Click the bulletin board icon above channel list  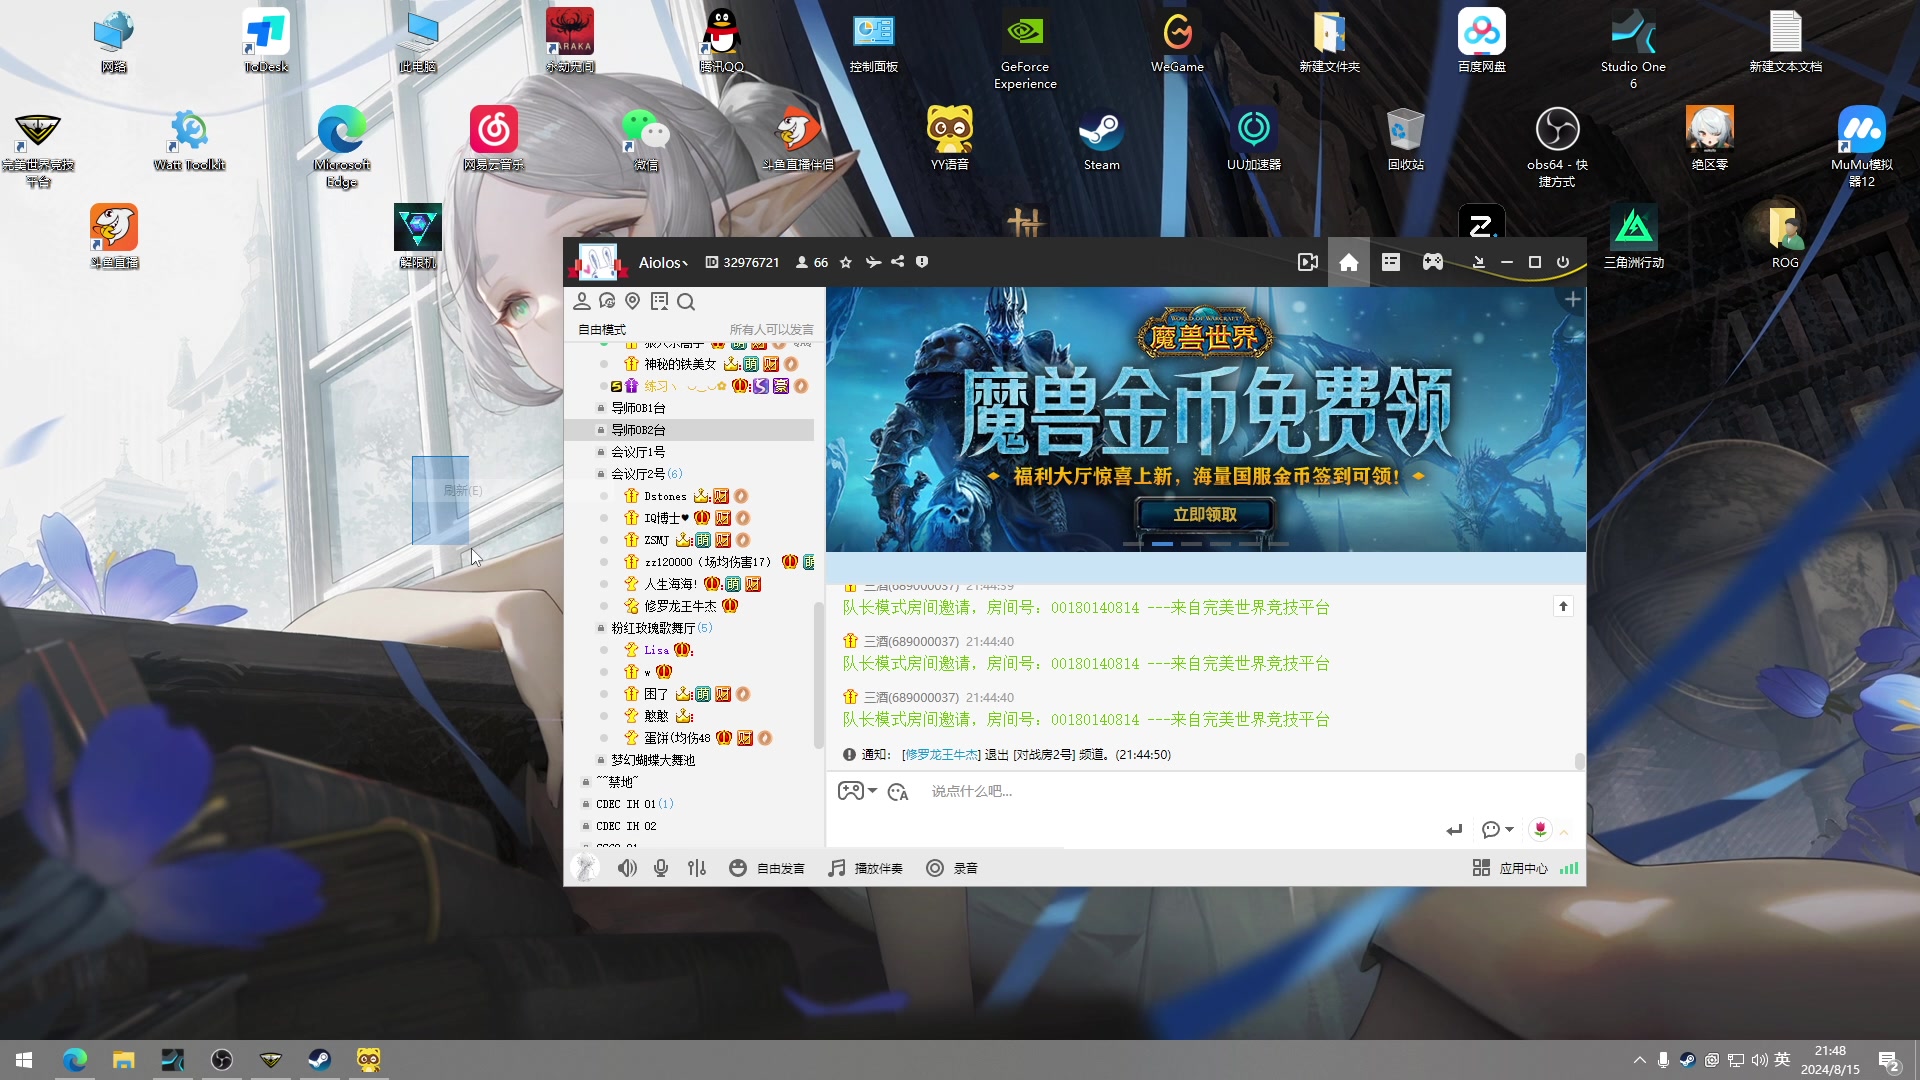click(x=659, y=301)
